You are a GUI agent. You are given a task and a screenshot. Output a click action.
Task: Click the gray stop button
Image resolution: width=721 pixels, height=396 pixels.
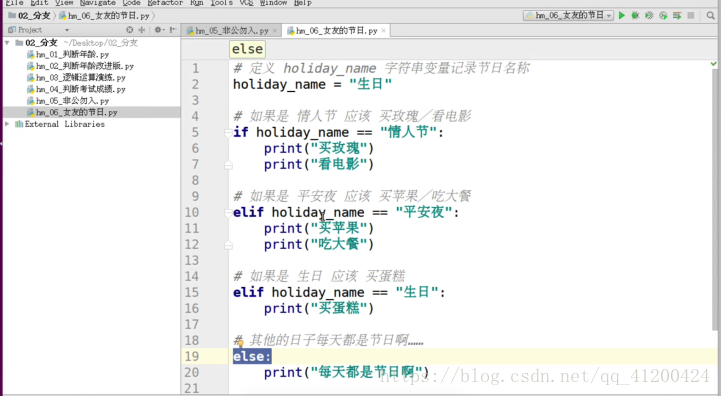[x=691, y=15]
